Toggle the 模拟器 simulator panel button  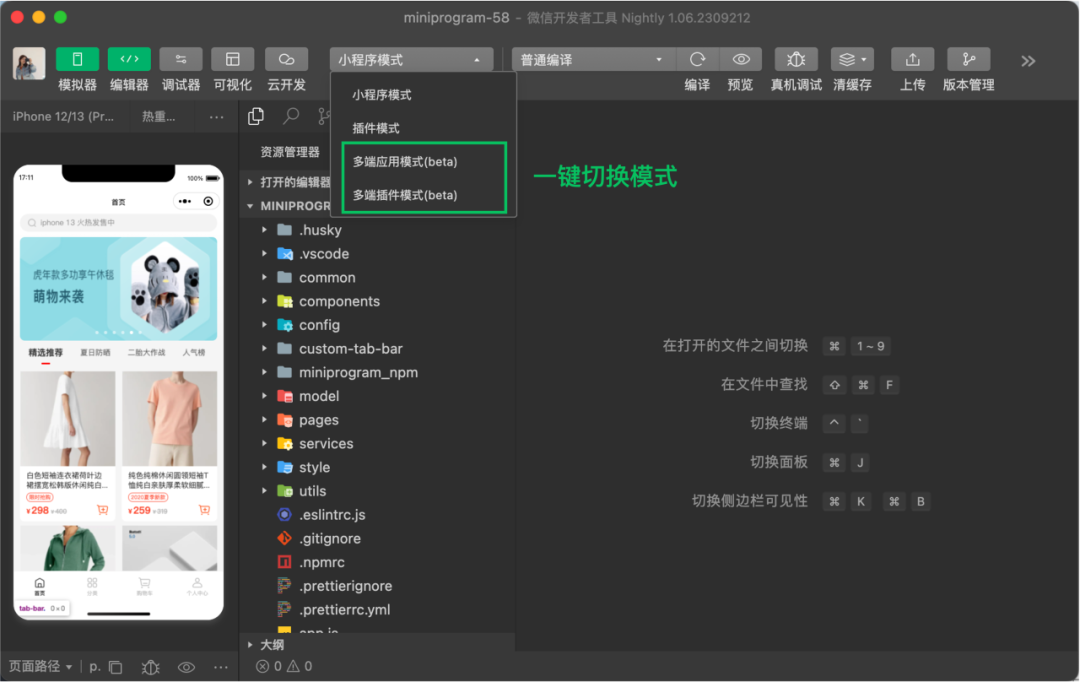coord(77,59)
